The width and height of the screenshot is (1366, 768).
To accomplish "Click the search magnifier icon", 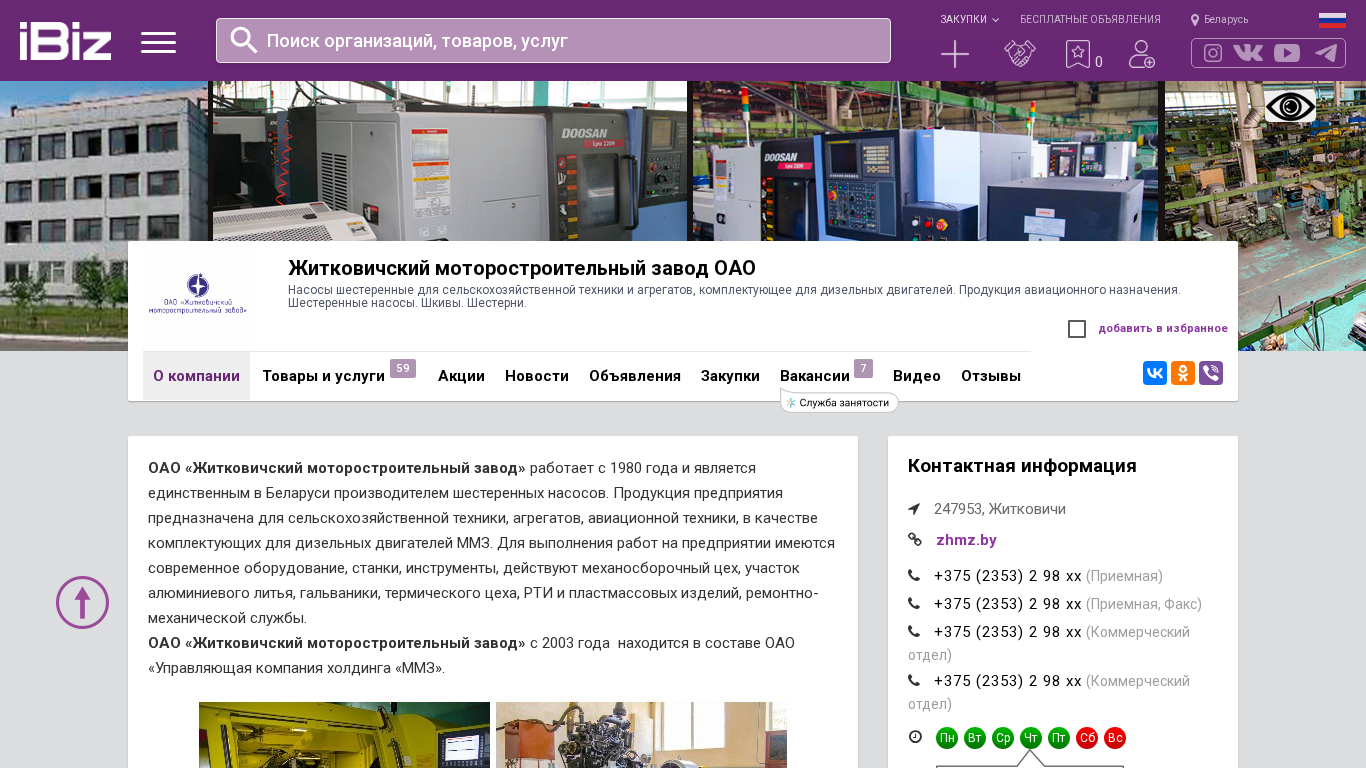I will pyautogui.click(x=244, y=40).
